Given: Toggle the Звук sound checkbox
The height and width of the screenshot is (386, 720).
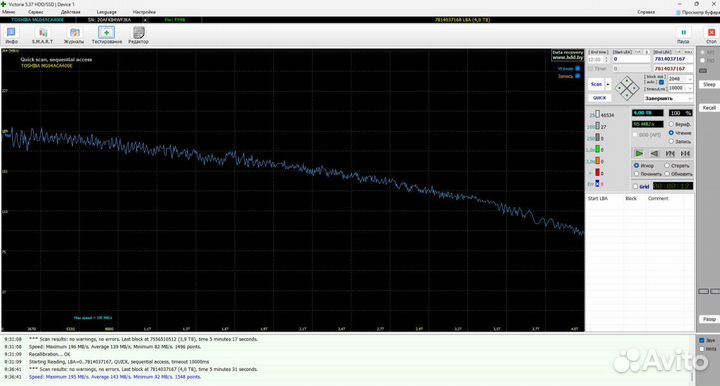Looking at the screenshot, I should click(x=702, y=341).
